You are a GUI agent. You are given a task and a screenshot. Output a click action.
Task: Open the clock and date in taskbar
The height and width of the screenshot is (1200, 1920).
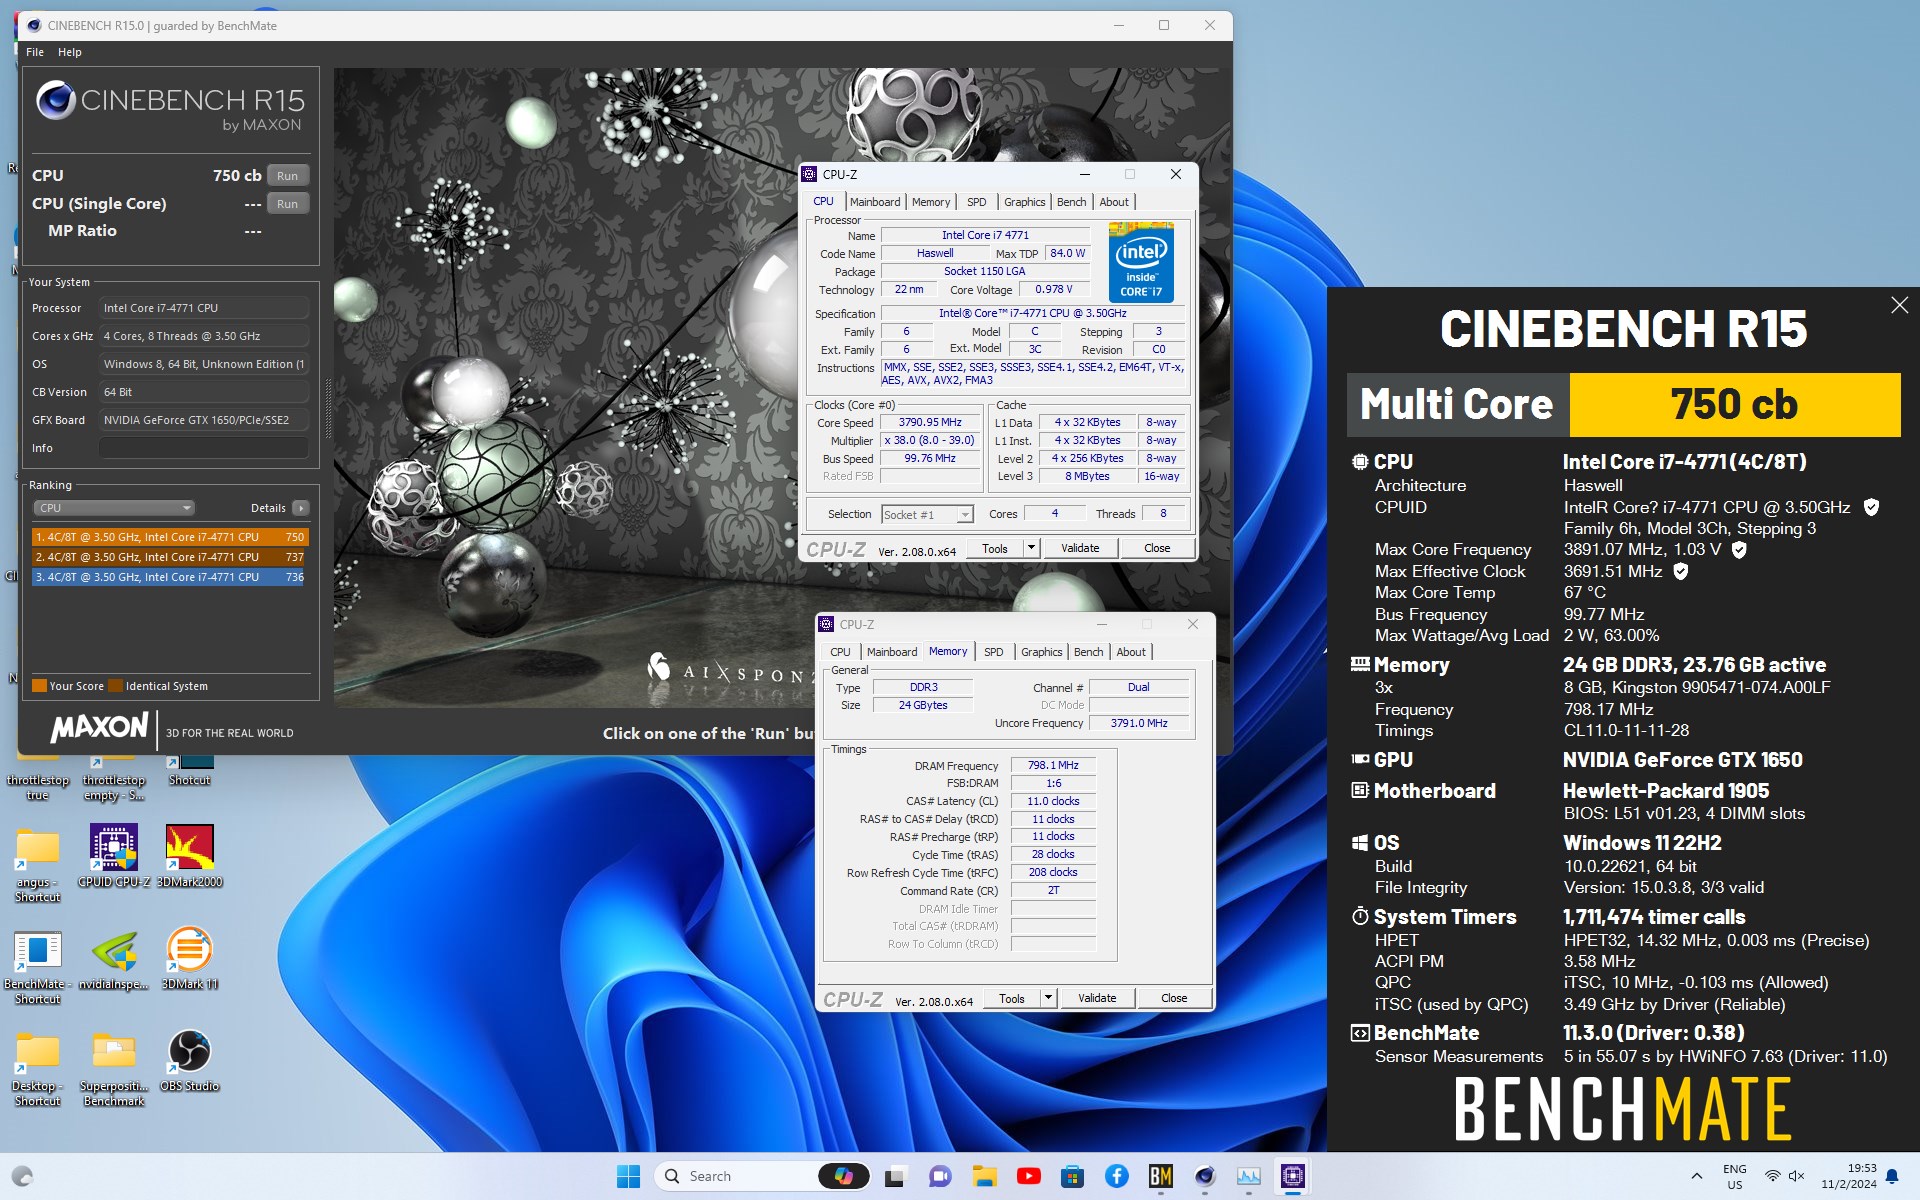(x=1848, y=1176)
